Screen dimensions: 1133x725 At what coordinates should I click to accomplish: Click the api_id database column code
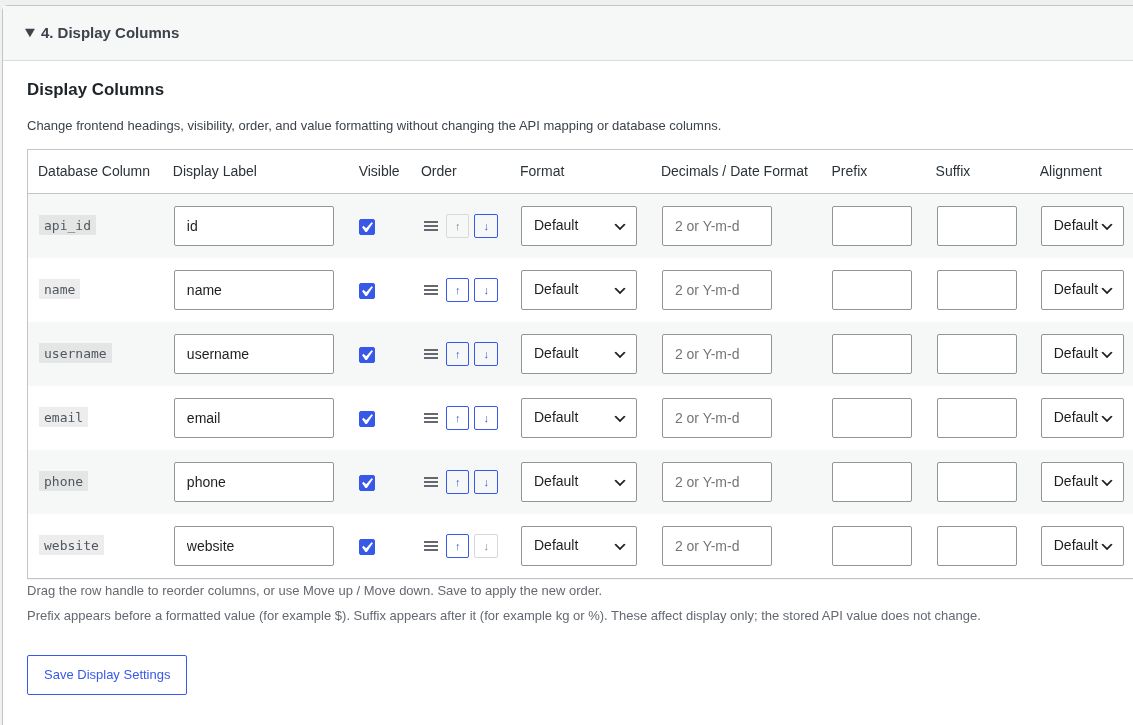pyautogui.click(x=67, y=226)
